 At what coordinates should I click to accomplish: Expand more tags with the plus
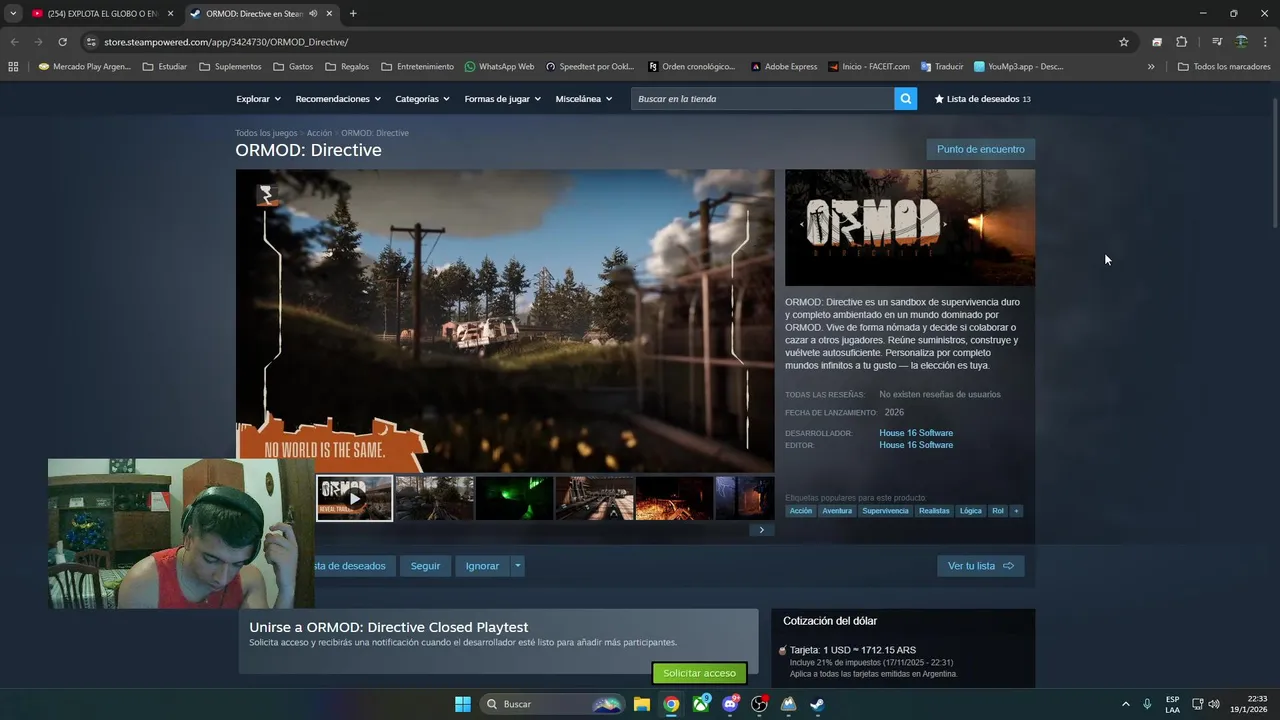(x=1016, y=511)
